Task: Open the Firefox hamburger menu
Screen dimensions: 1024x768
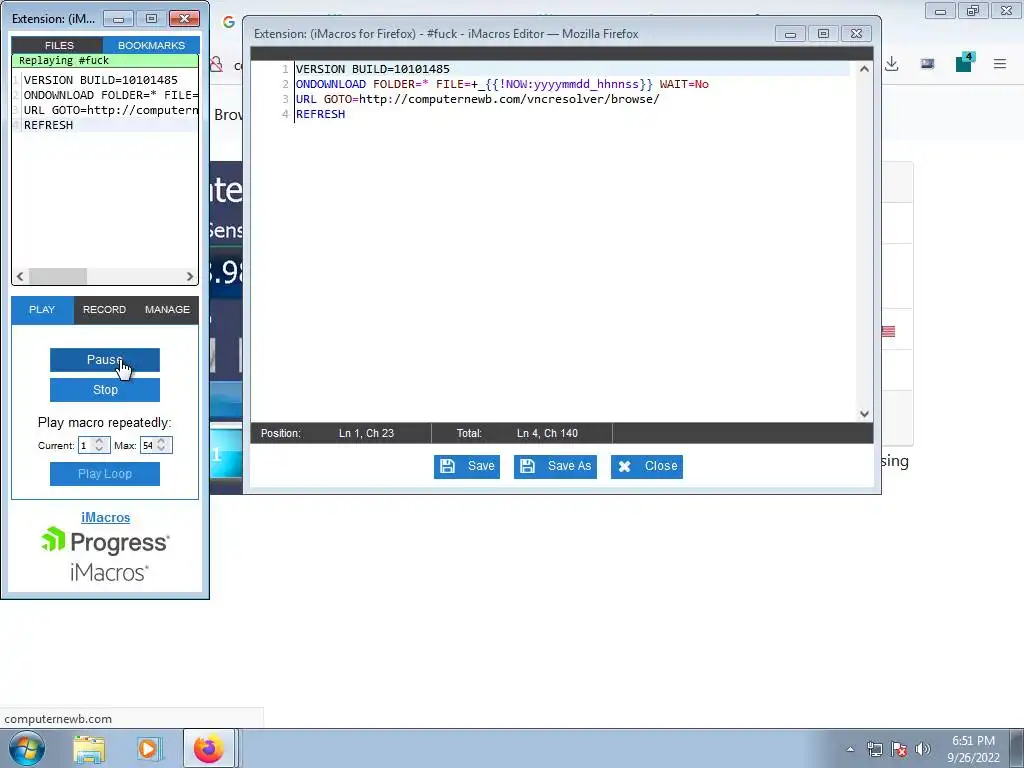Action: coord(1000,64)
